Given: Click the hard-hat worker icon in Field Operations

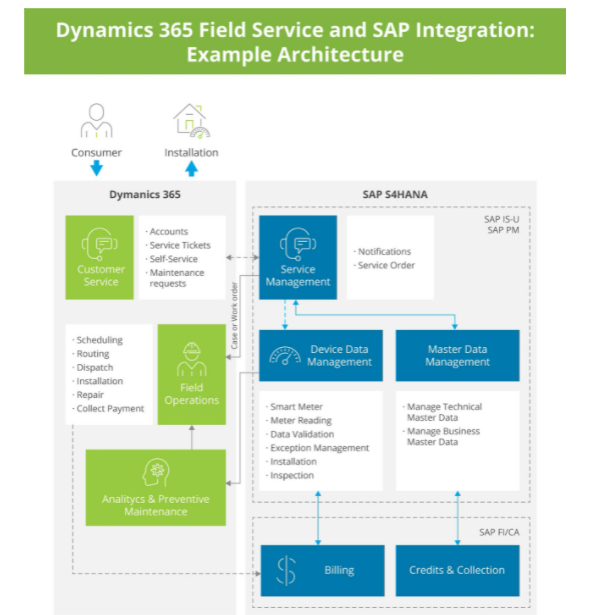Looking at the screenshot, I should tap(191, 359).
